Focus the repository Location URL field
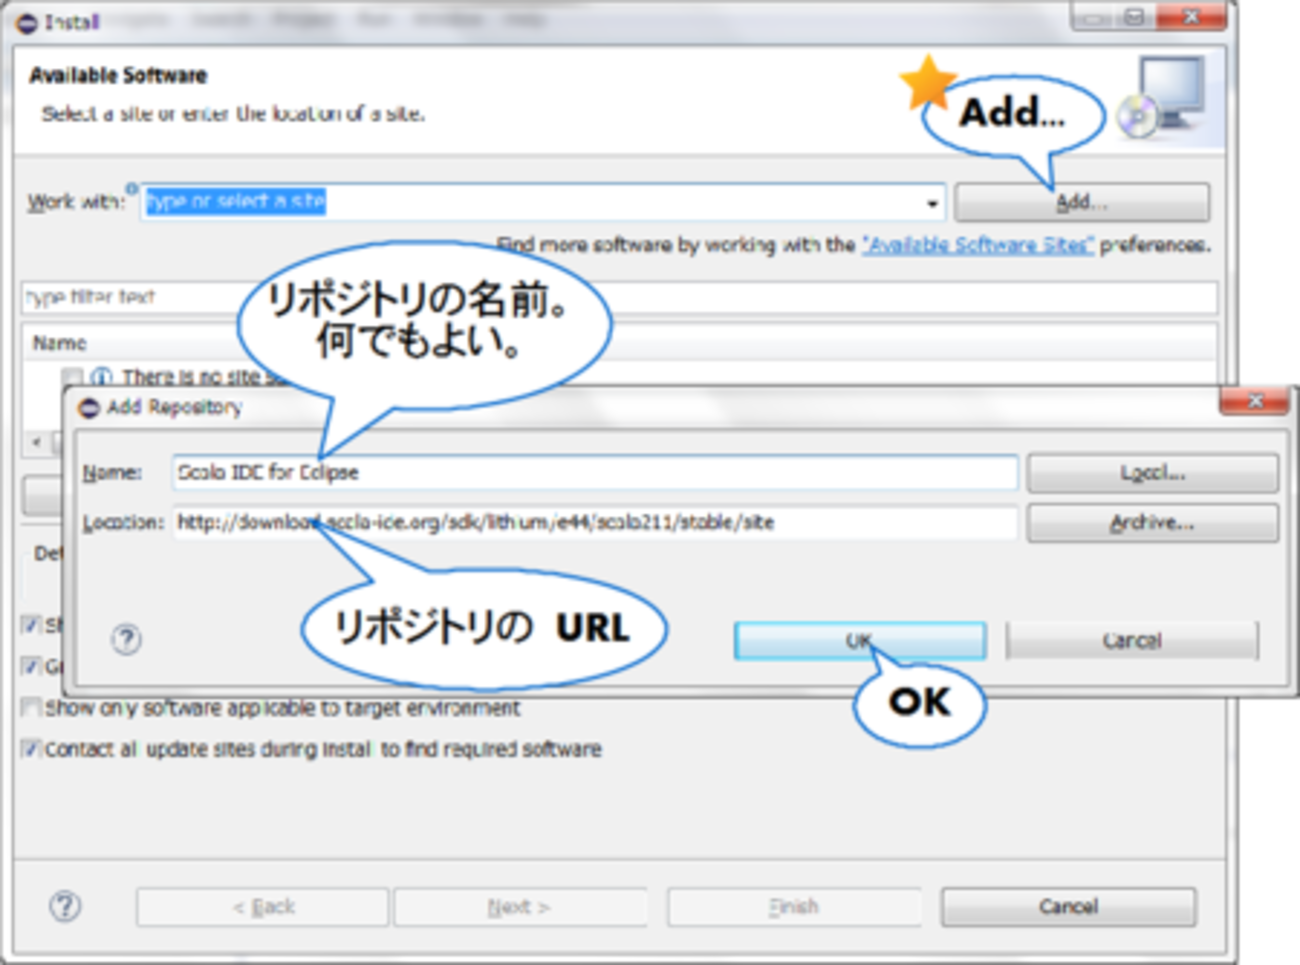Image resolution: width=1300 pixels, height=965 pixels. pyautogui.click(x=595, y=522)
